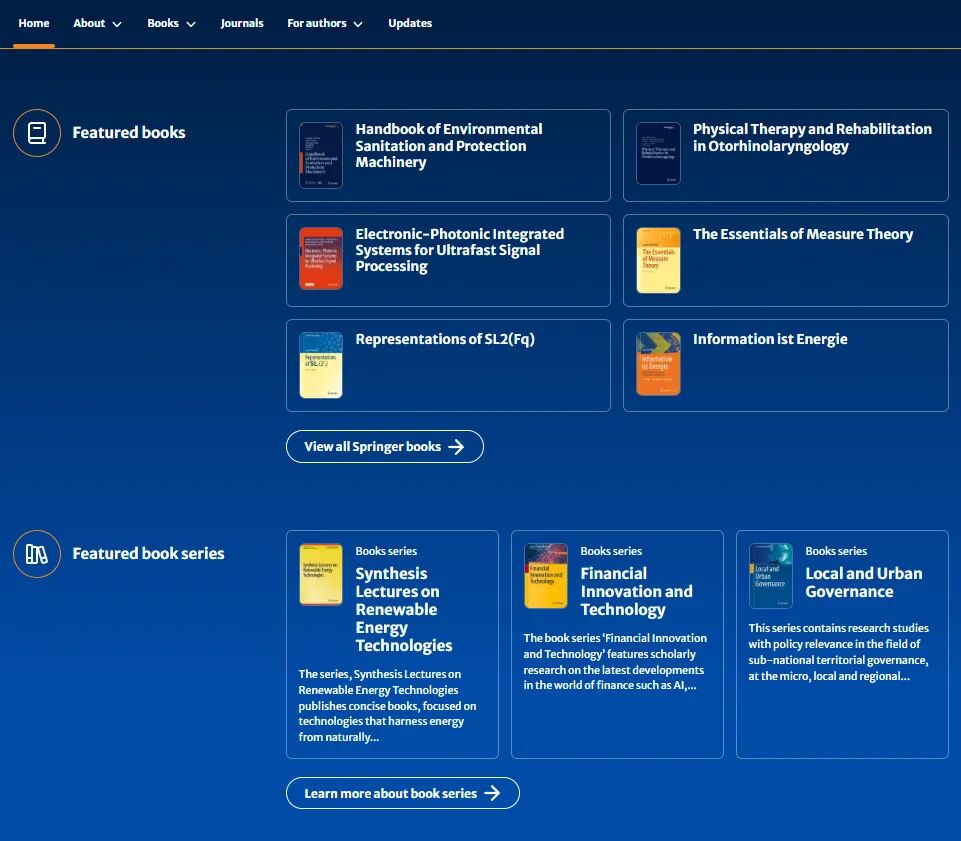Click the Featured books heading text

(x=129, y=132)
